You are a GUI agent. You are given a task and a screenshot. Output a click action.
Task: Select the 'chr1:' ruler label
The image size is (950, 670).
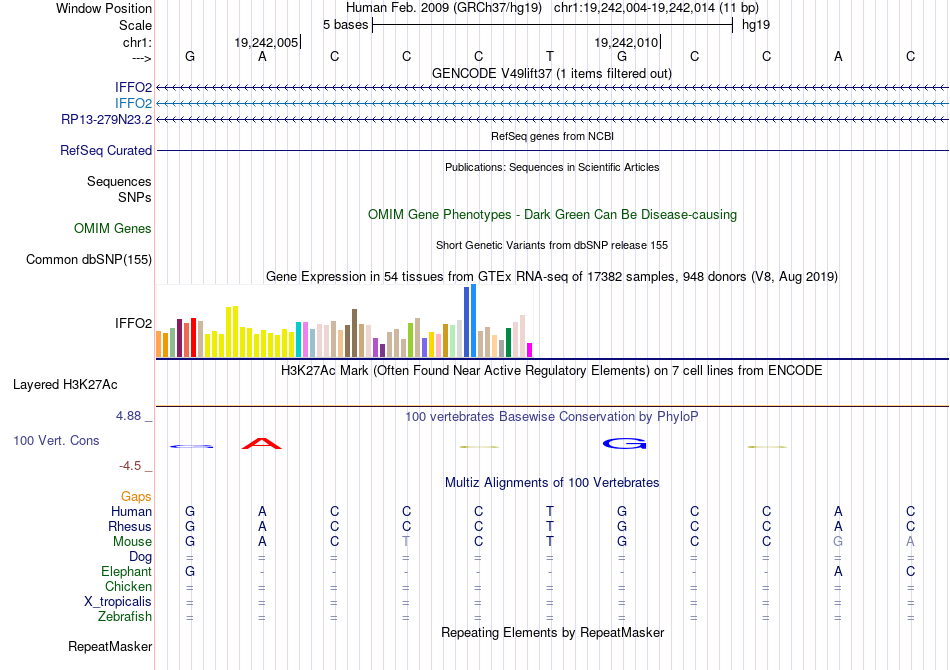(137, 42)
